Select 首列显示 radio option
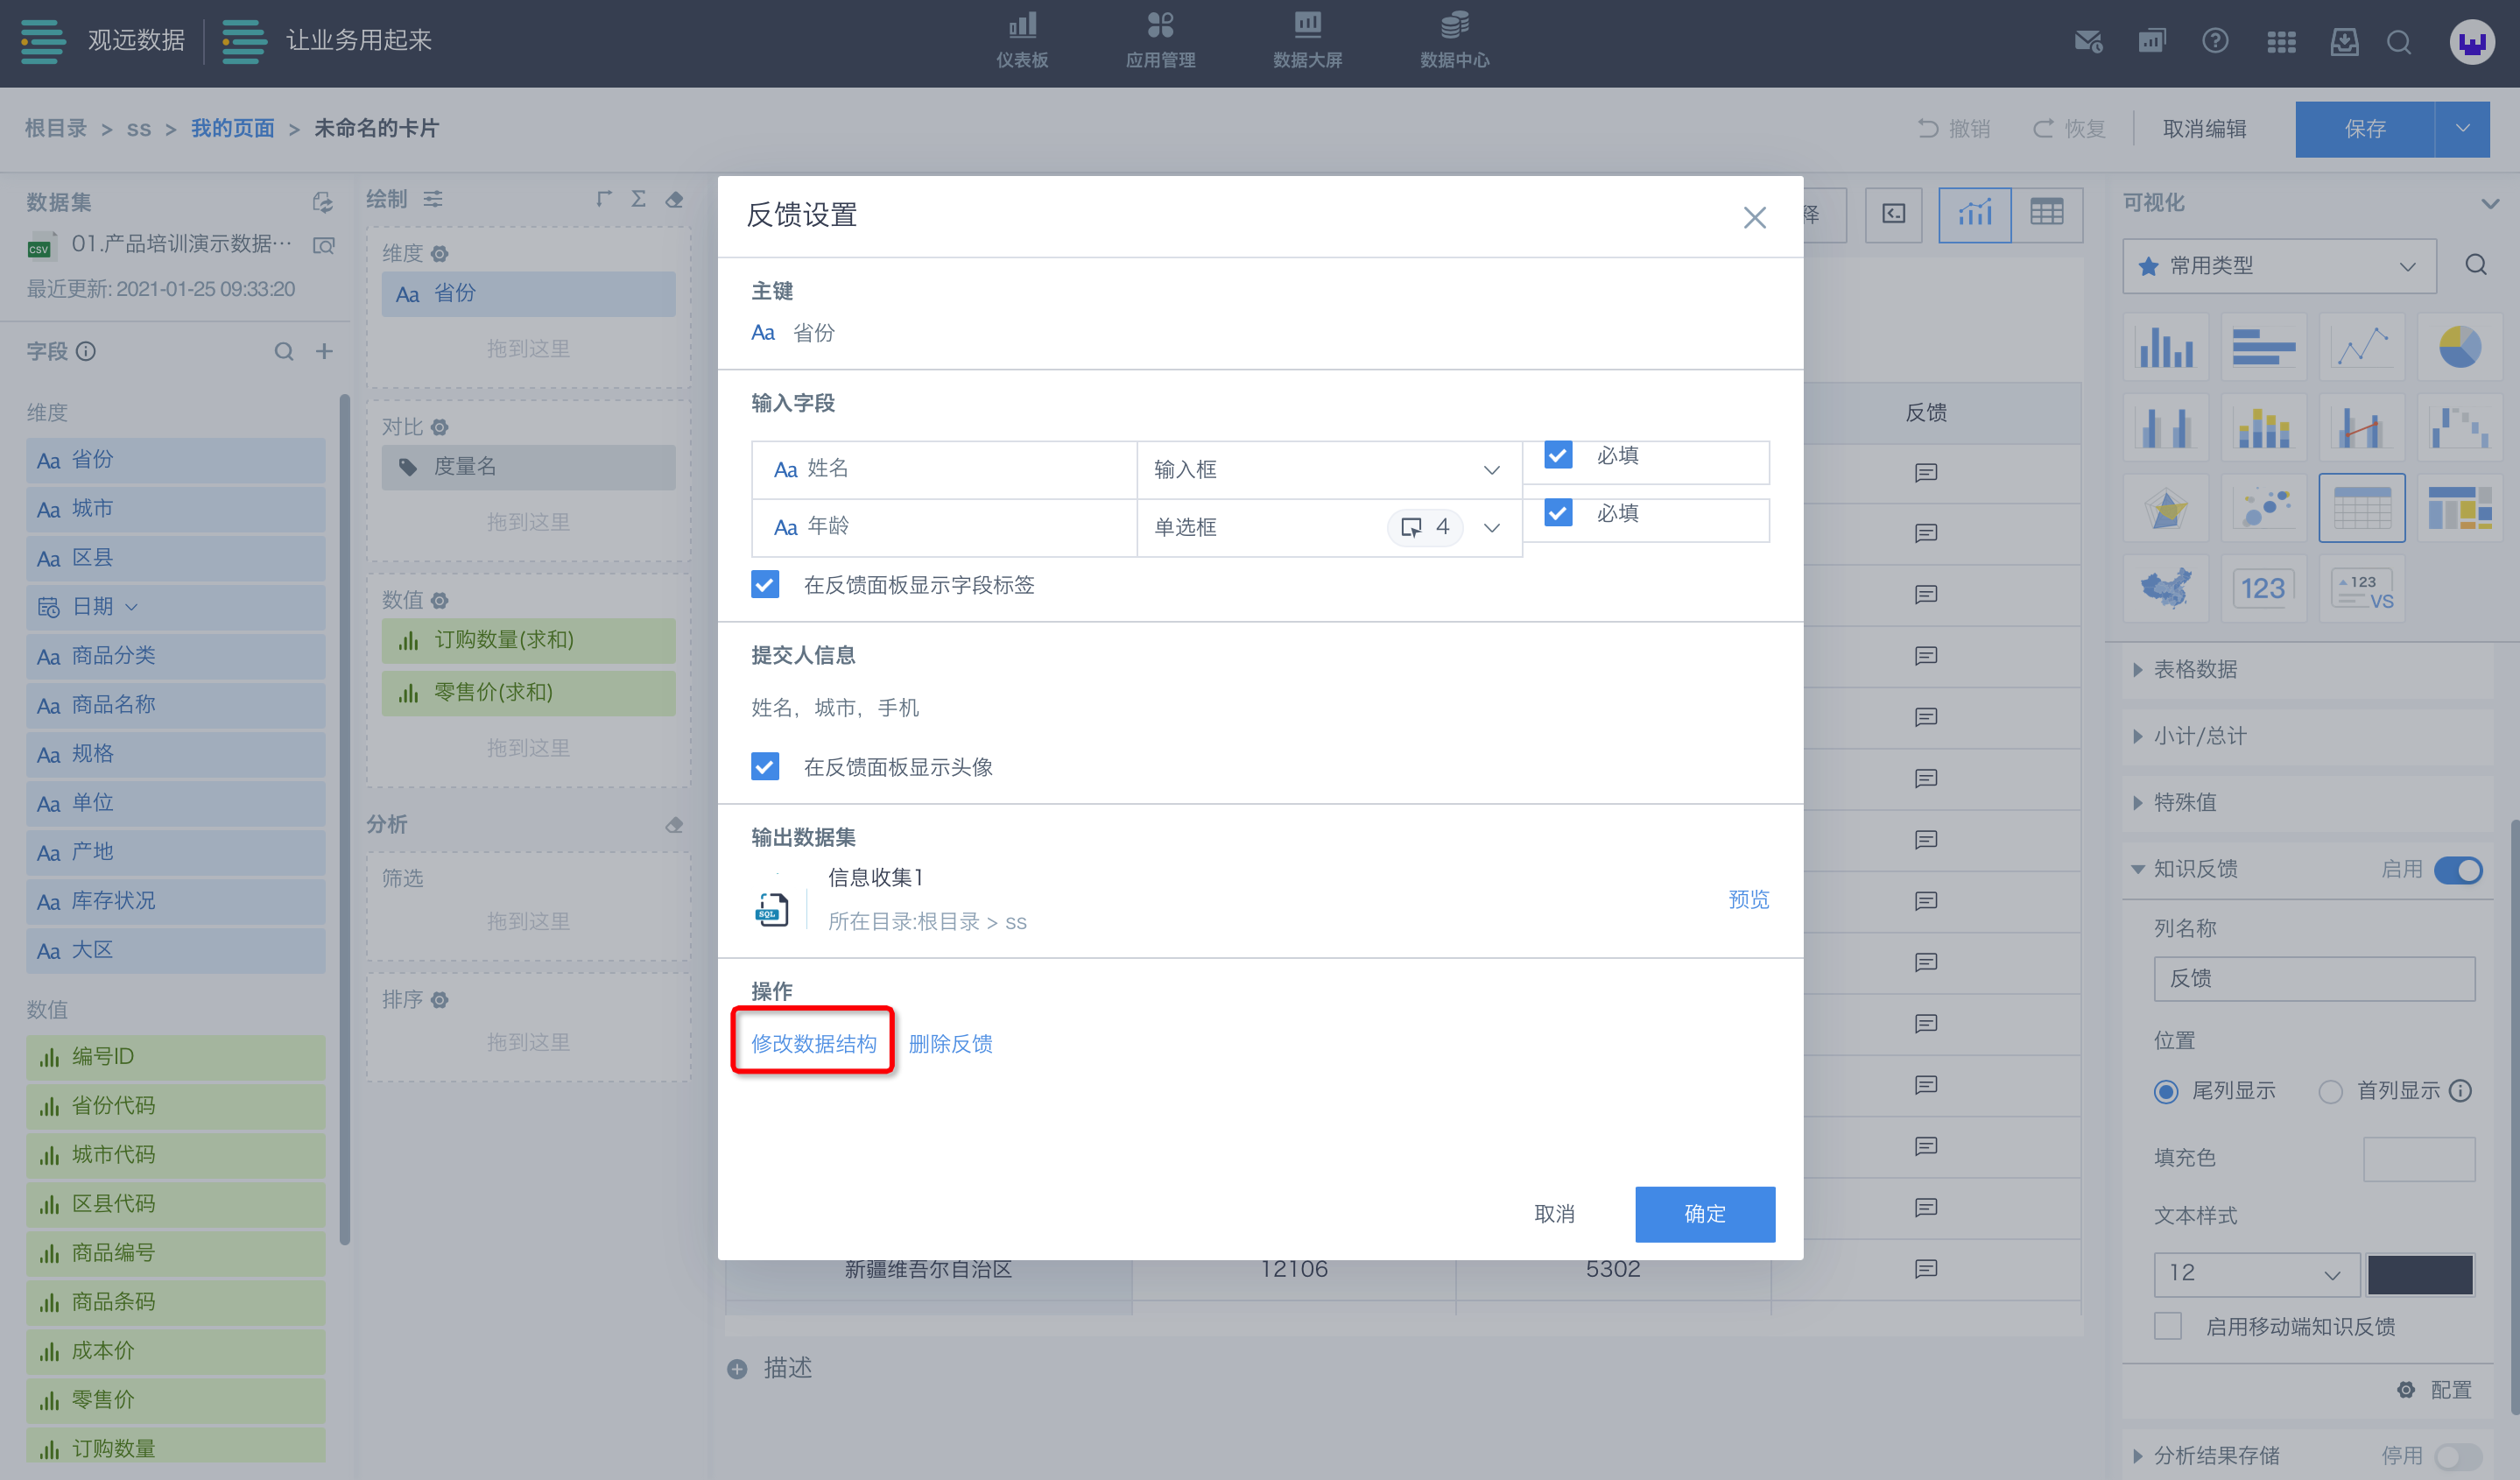 click(2330, 1091)
